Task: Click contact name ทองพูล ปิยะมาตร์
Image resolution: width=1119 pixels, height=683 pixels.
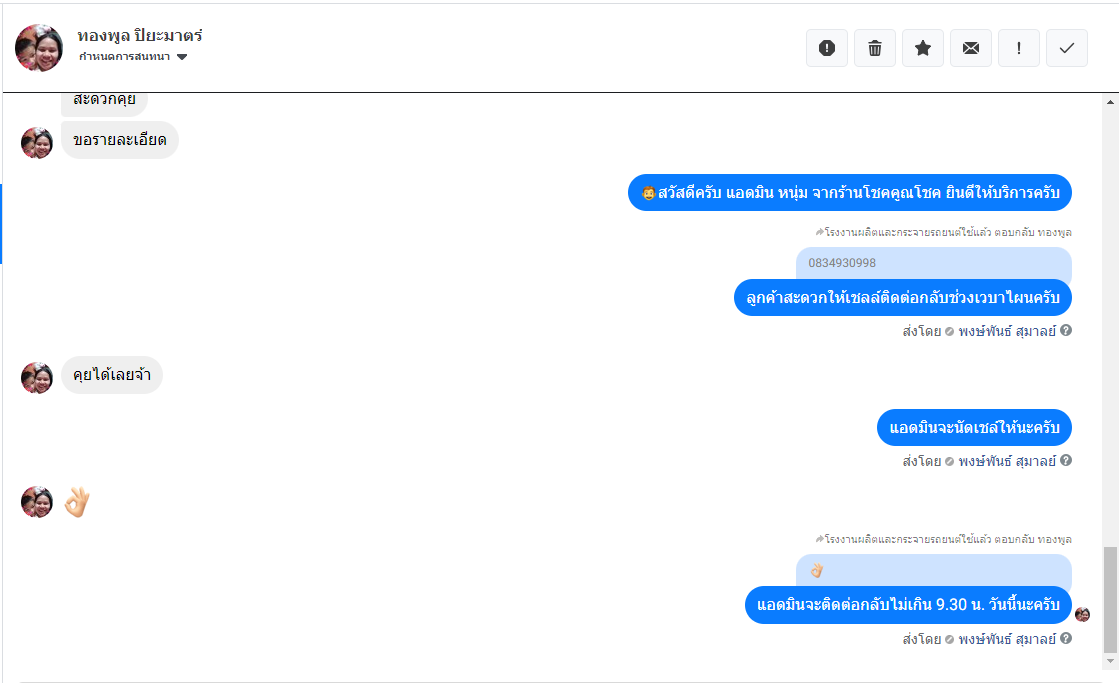Action: click(x=140, y=35)
